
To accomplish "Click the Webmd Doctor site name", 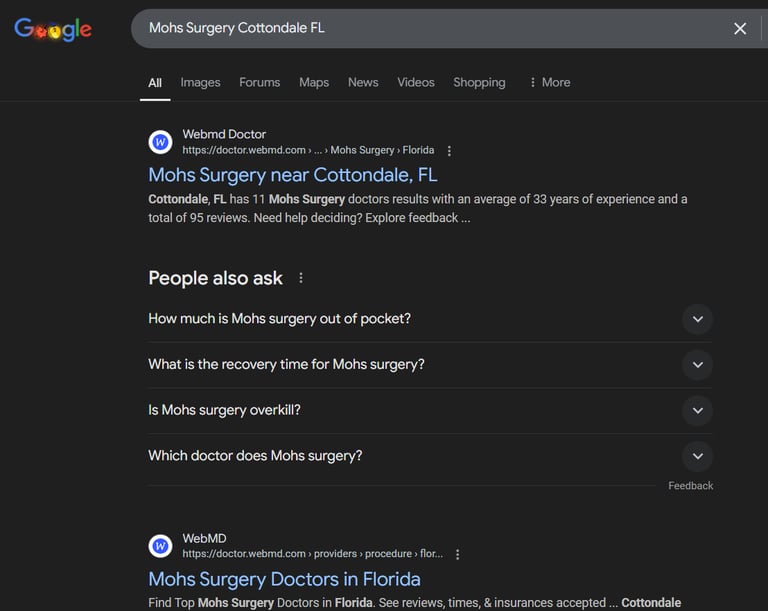I will coord(224,134).
